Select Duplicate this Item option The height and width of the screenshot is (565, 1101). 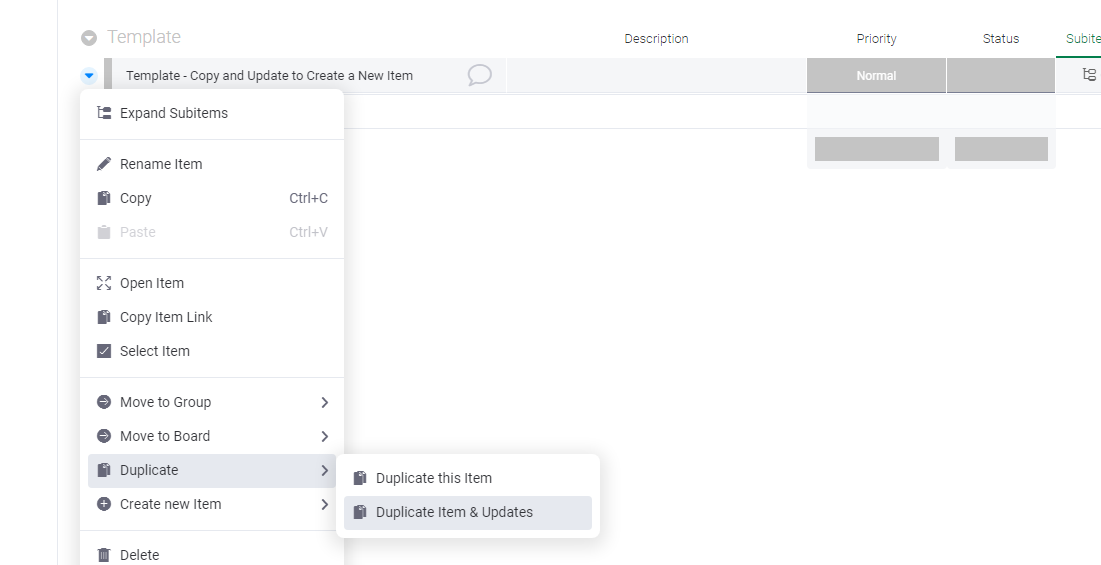click(434, 478)
